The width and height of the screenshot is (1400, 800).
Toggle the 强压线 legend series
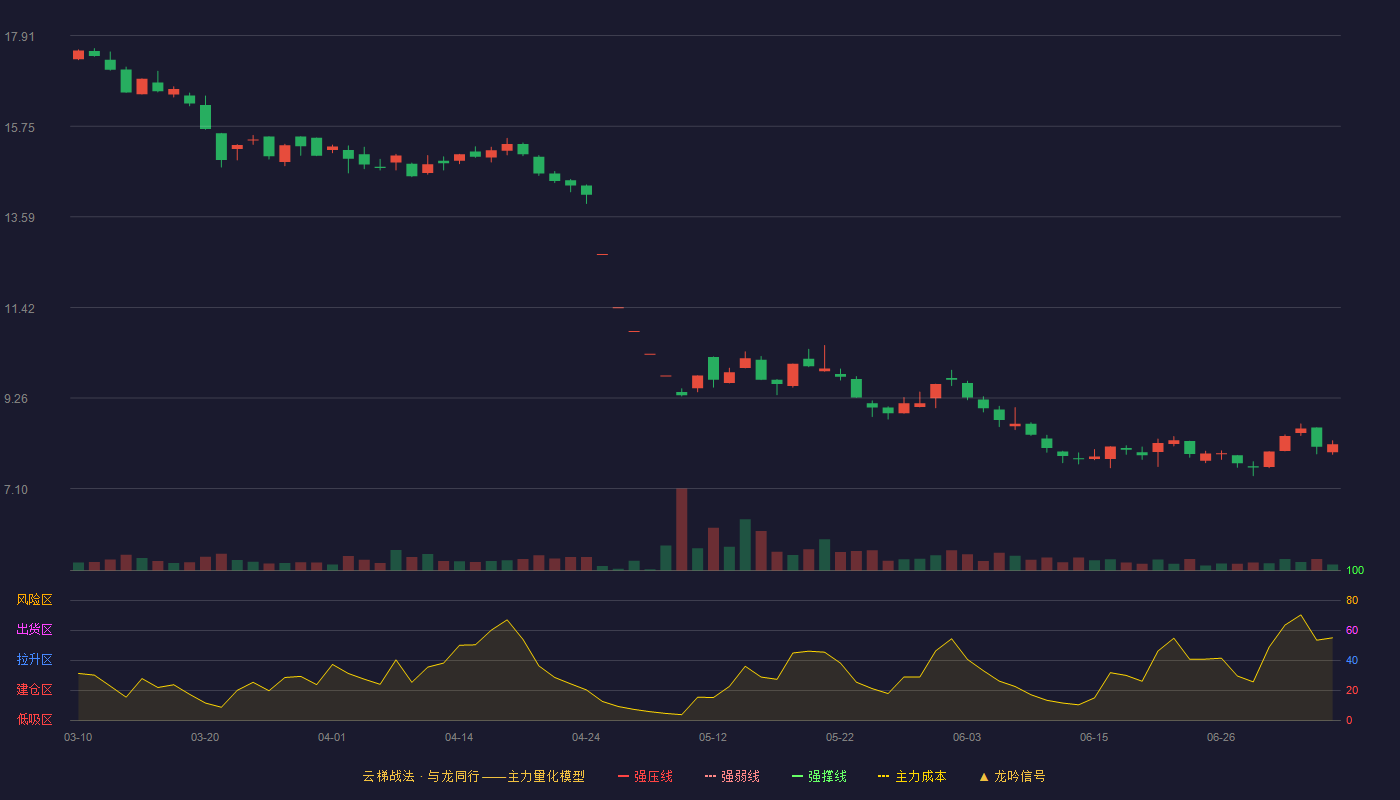point(645,776)
